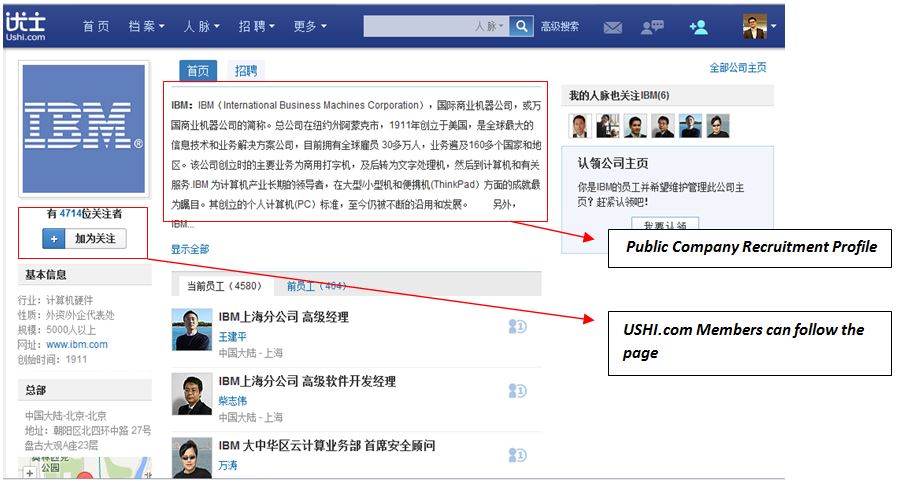Click connection degree icon for 王建平
The image size is (902, 494).
(517, 327)
